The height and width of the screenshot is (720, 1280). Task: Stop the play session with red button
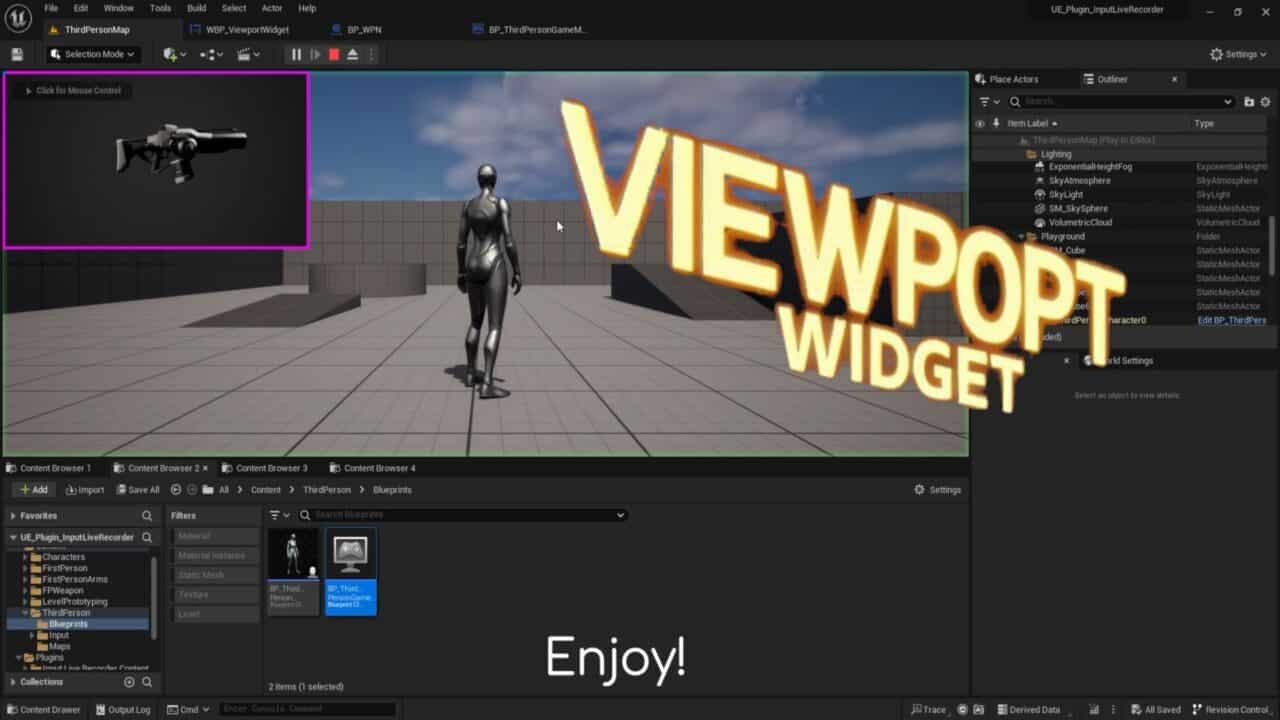pyautogui.click(x=334, y=55)
